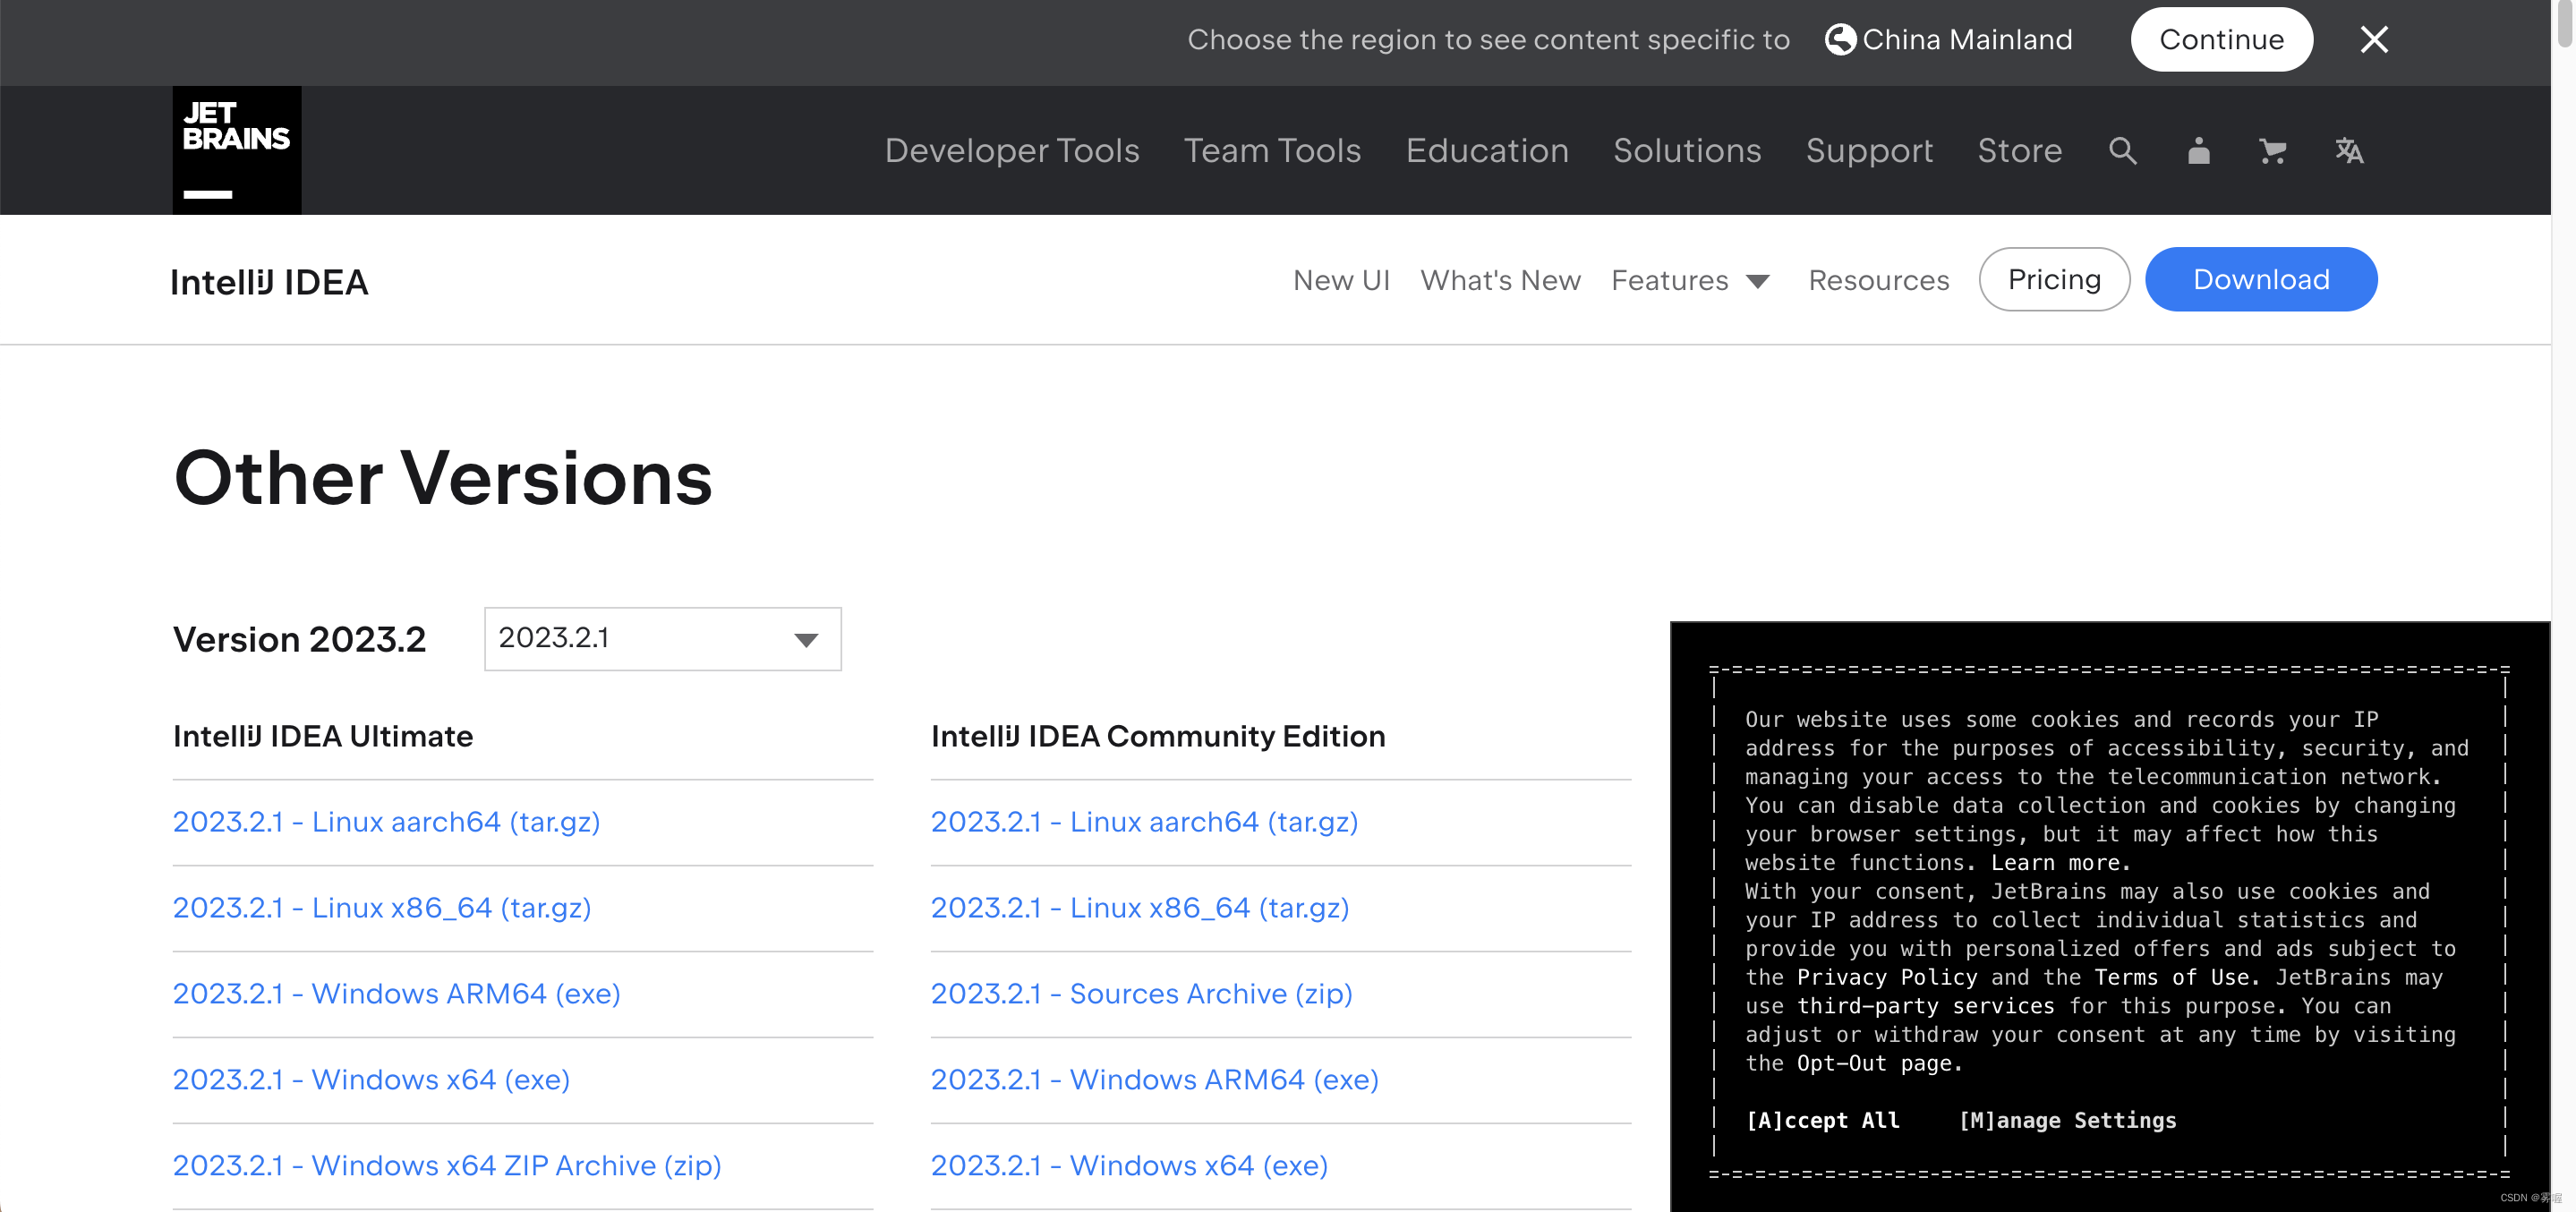Toggle New UI option
The image size is (2576, 1212).
(1341, 277)
